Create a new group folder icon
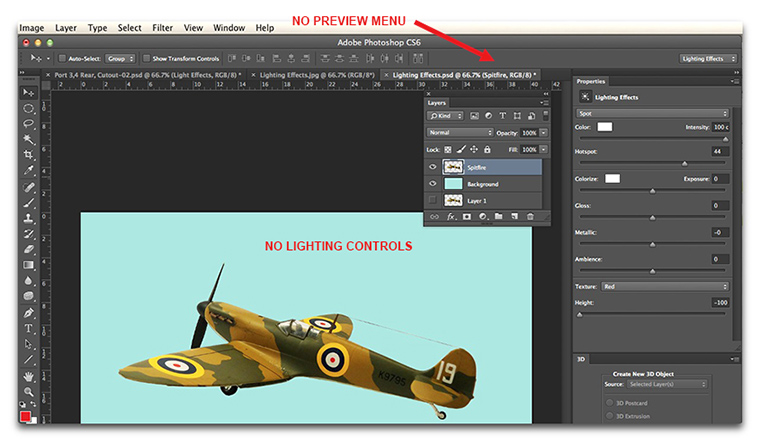This screenshot has height=445, width=761. (498, 216)
